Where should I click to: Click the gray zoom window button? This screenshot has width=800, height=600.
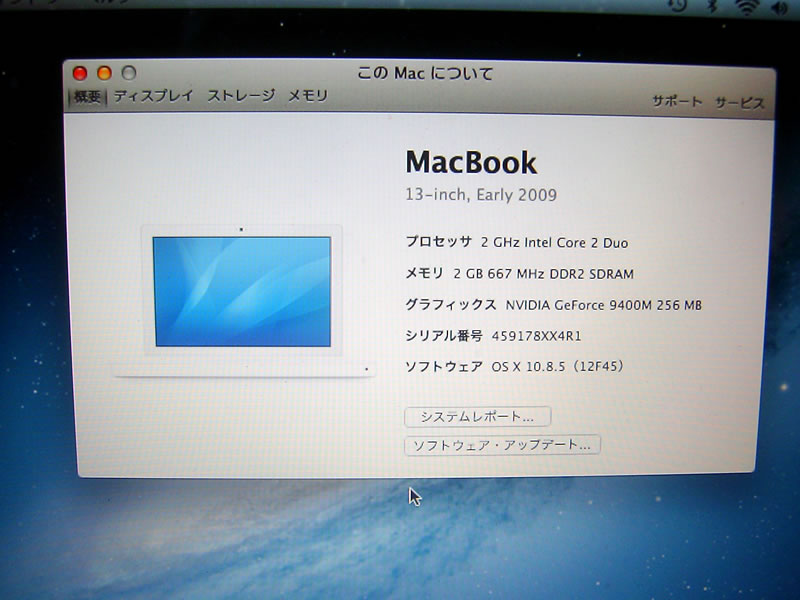[129, 73]
